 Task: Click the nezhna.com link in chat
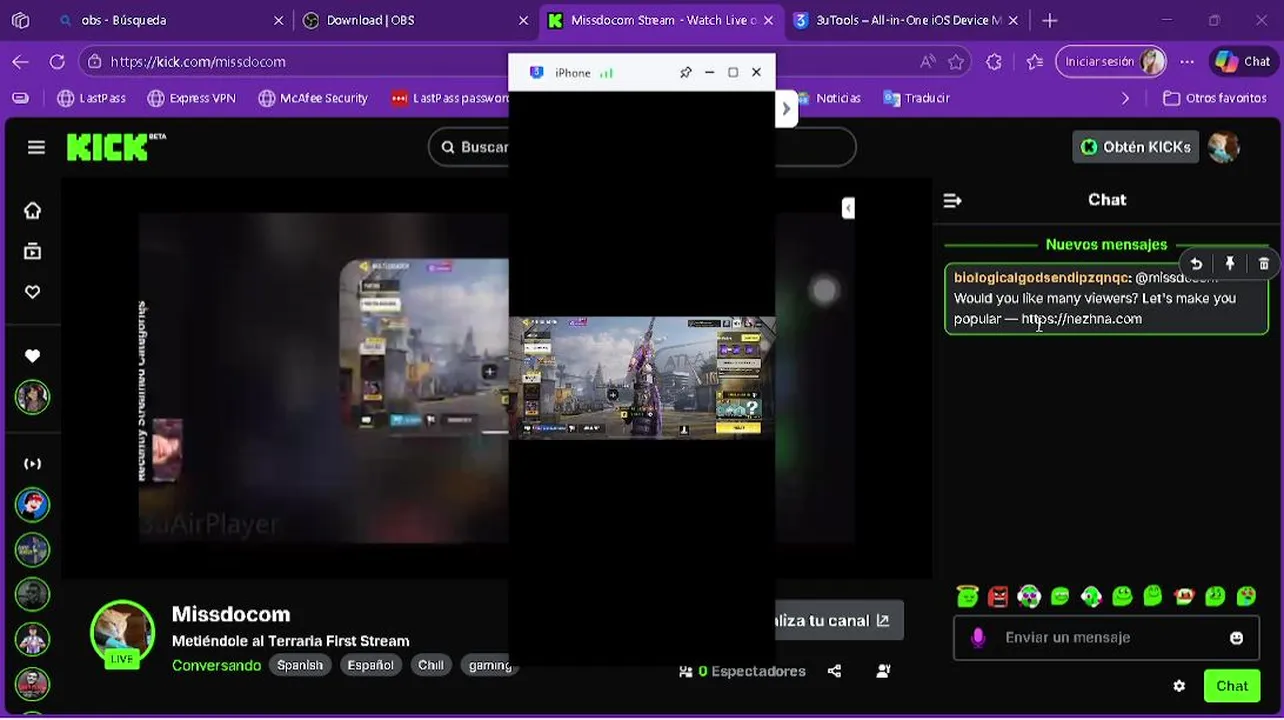1081,319
